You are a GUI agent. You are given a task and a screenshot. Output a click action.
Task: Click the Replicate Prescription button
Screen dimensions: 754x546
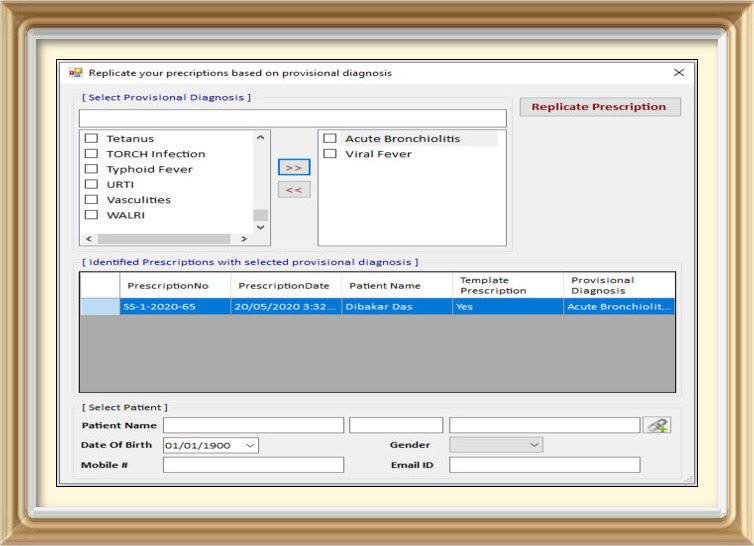599,107
